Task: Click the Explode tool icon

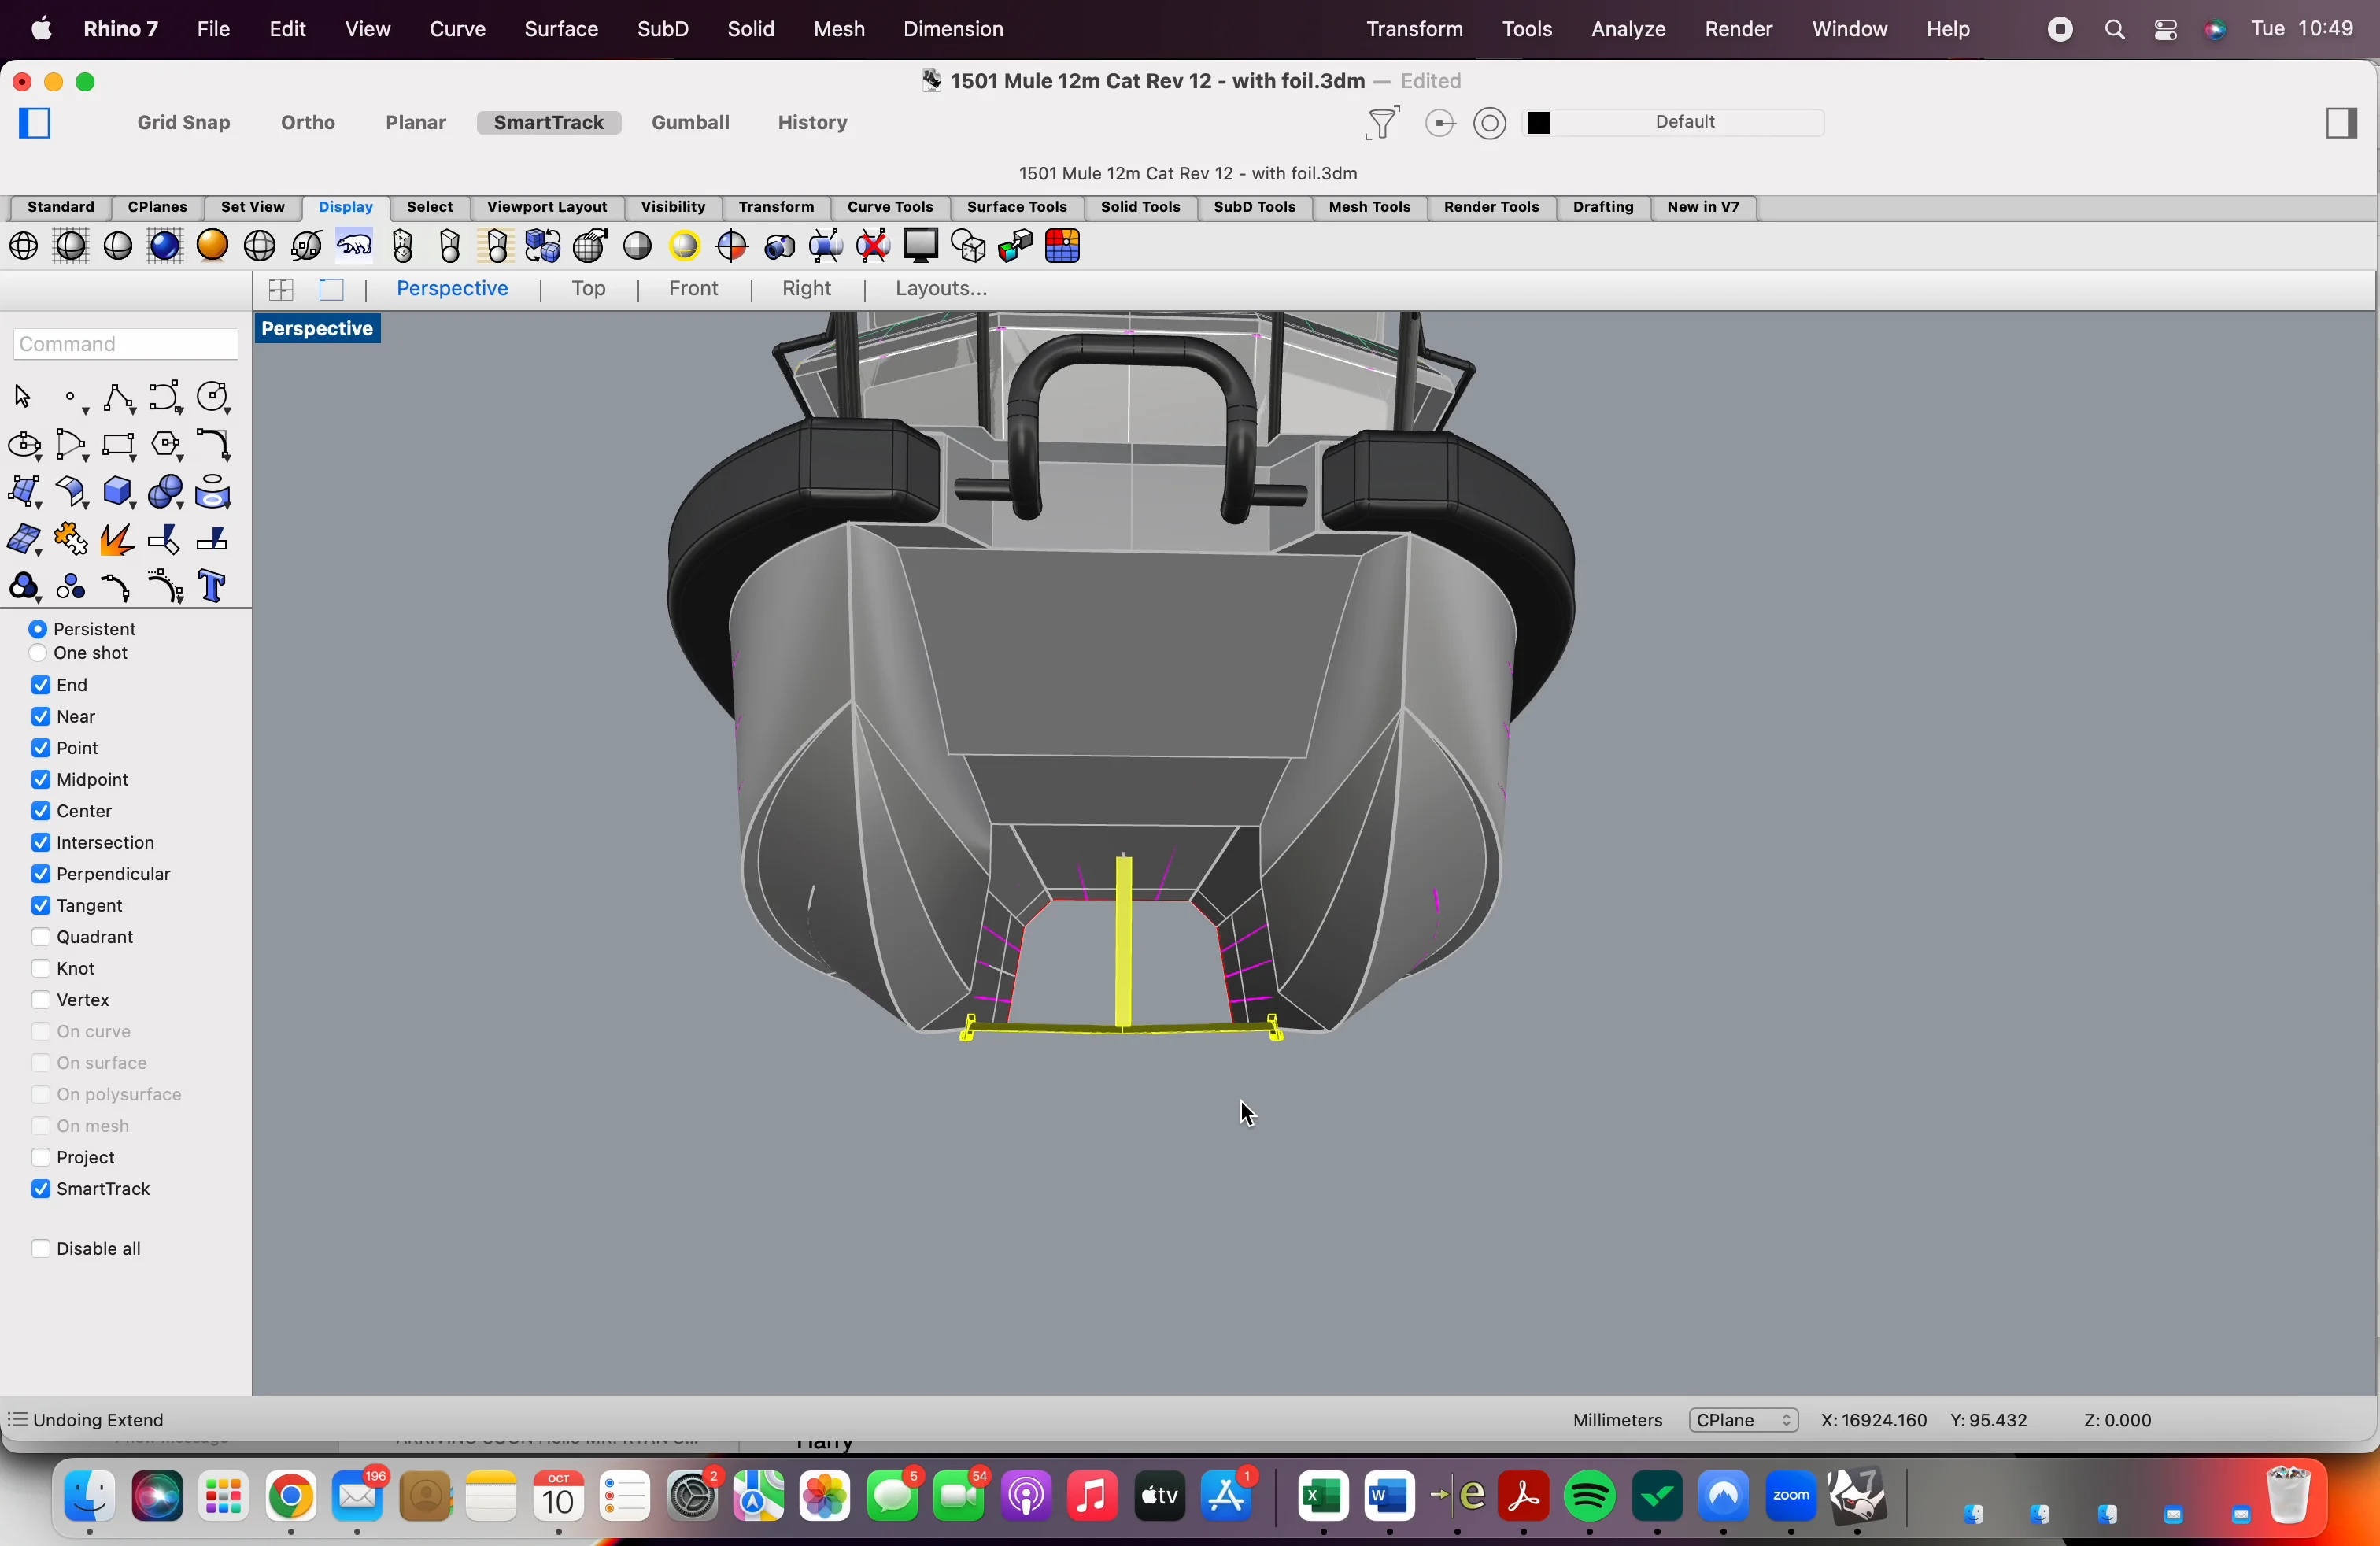Action: (117, 540)
